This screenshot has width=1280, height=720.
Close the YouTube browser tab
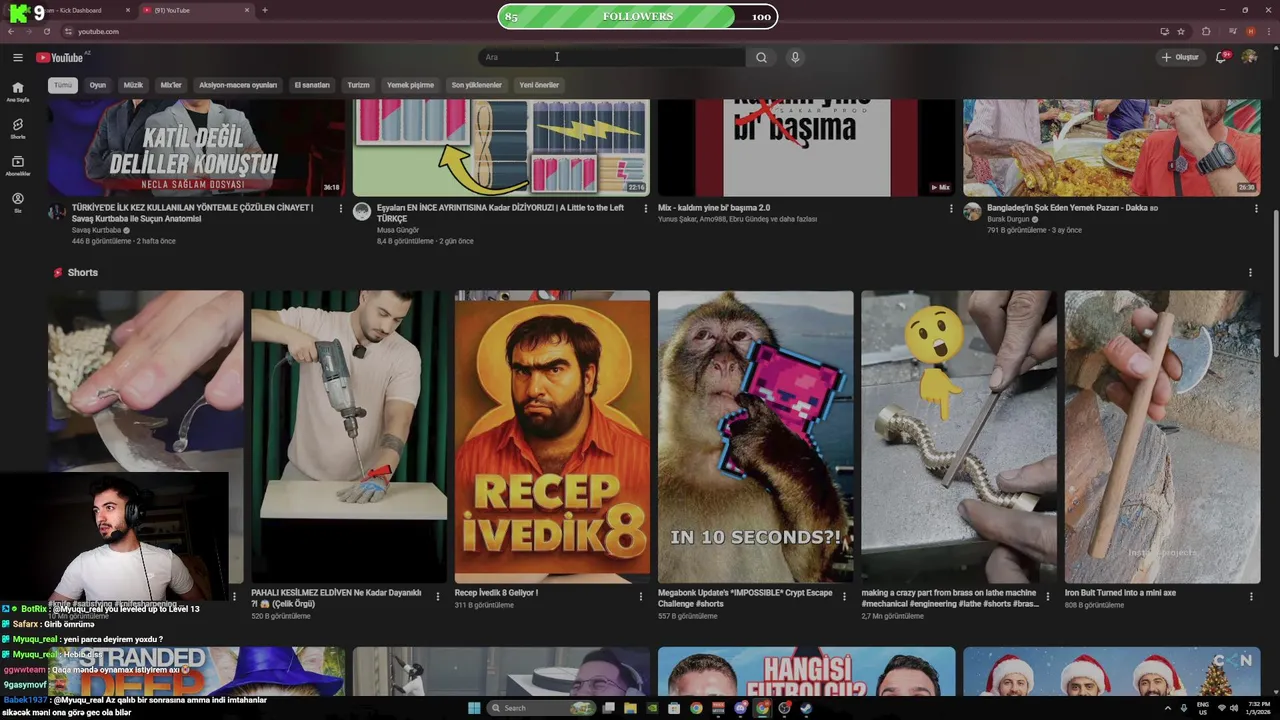tap(247, 10)
